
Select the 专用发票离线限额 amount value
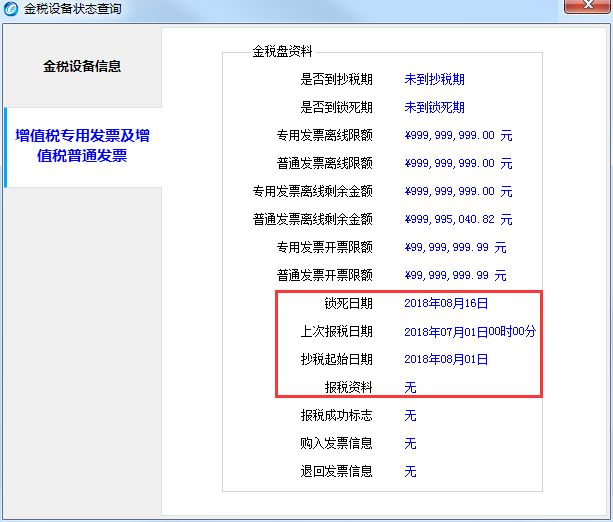[x=458, y=135]
